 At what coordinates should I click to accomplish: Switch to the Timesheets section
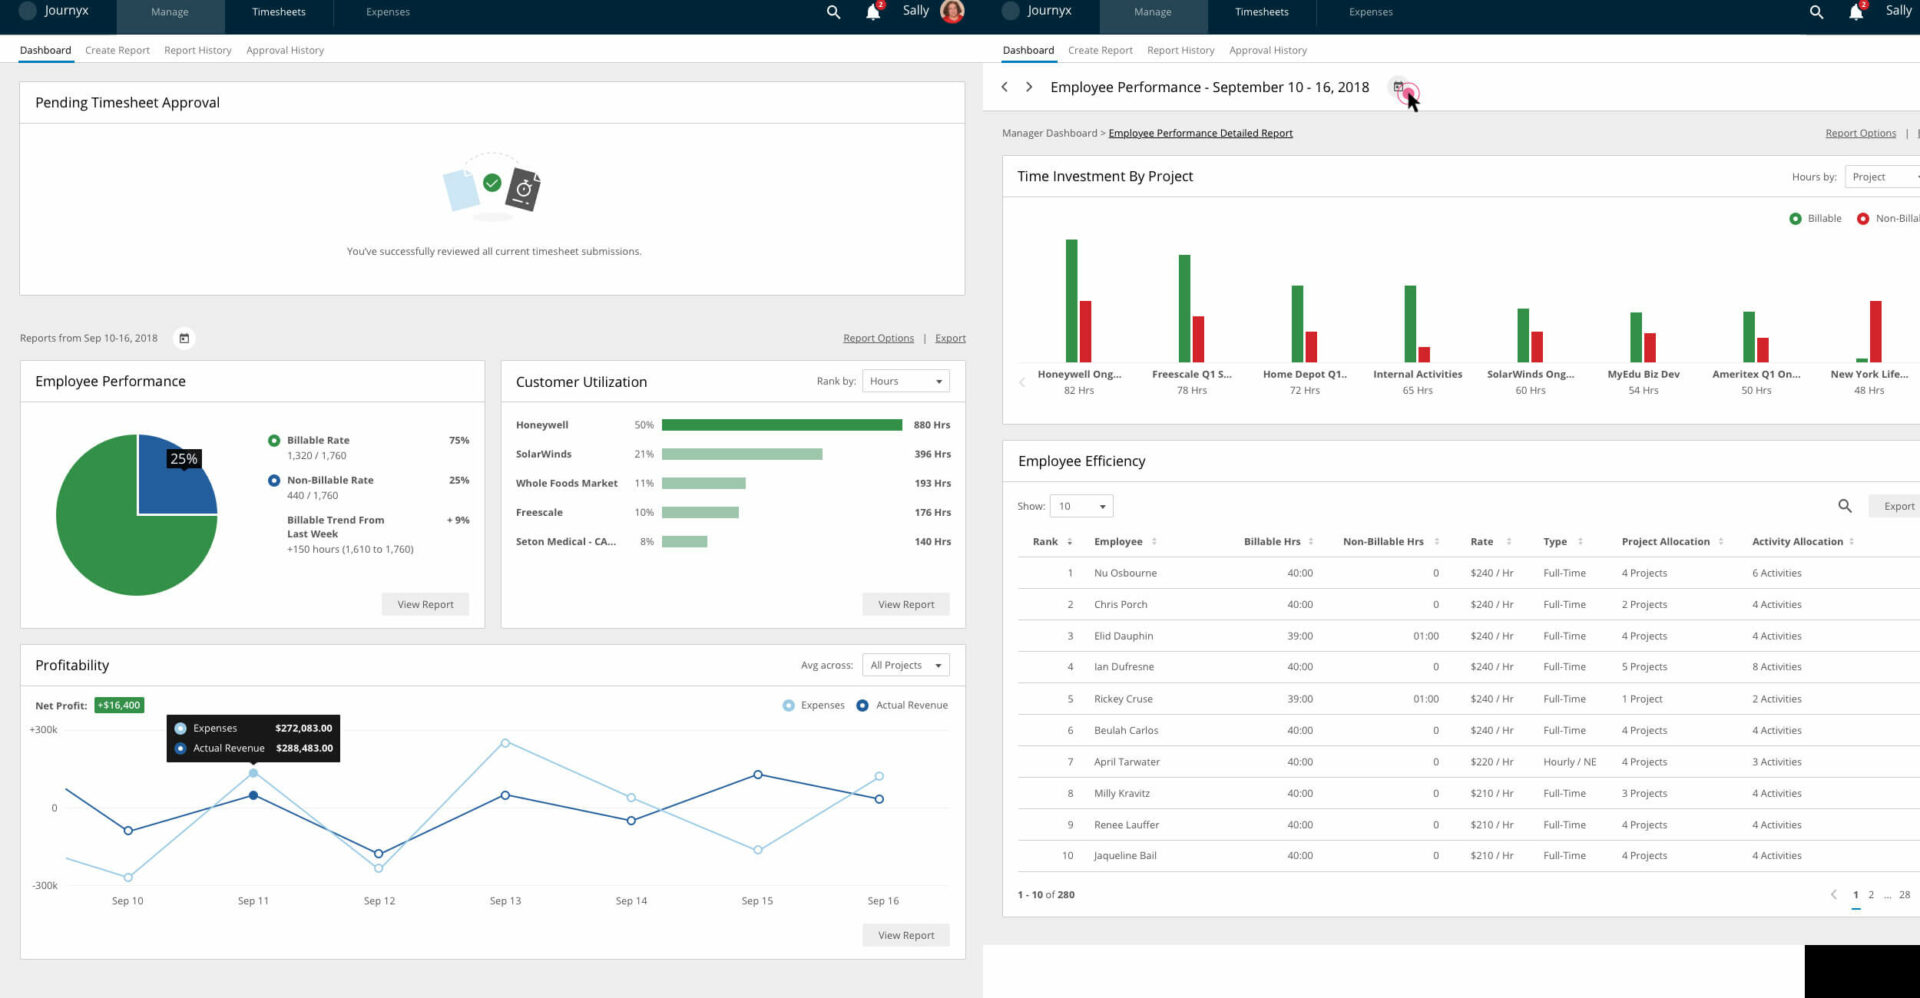tap(278, 12)
